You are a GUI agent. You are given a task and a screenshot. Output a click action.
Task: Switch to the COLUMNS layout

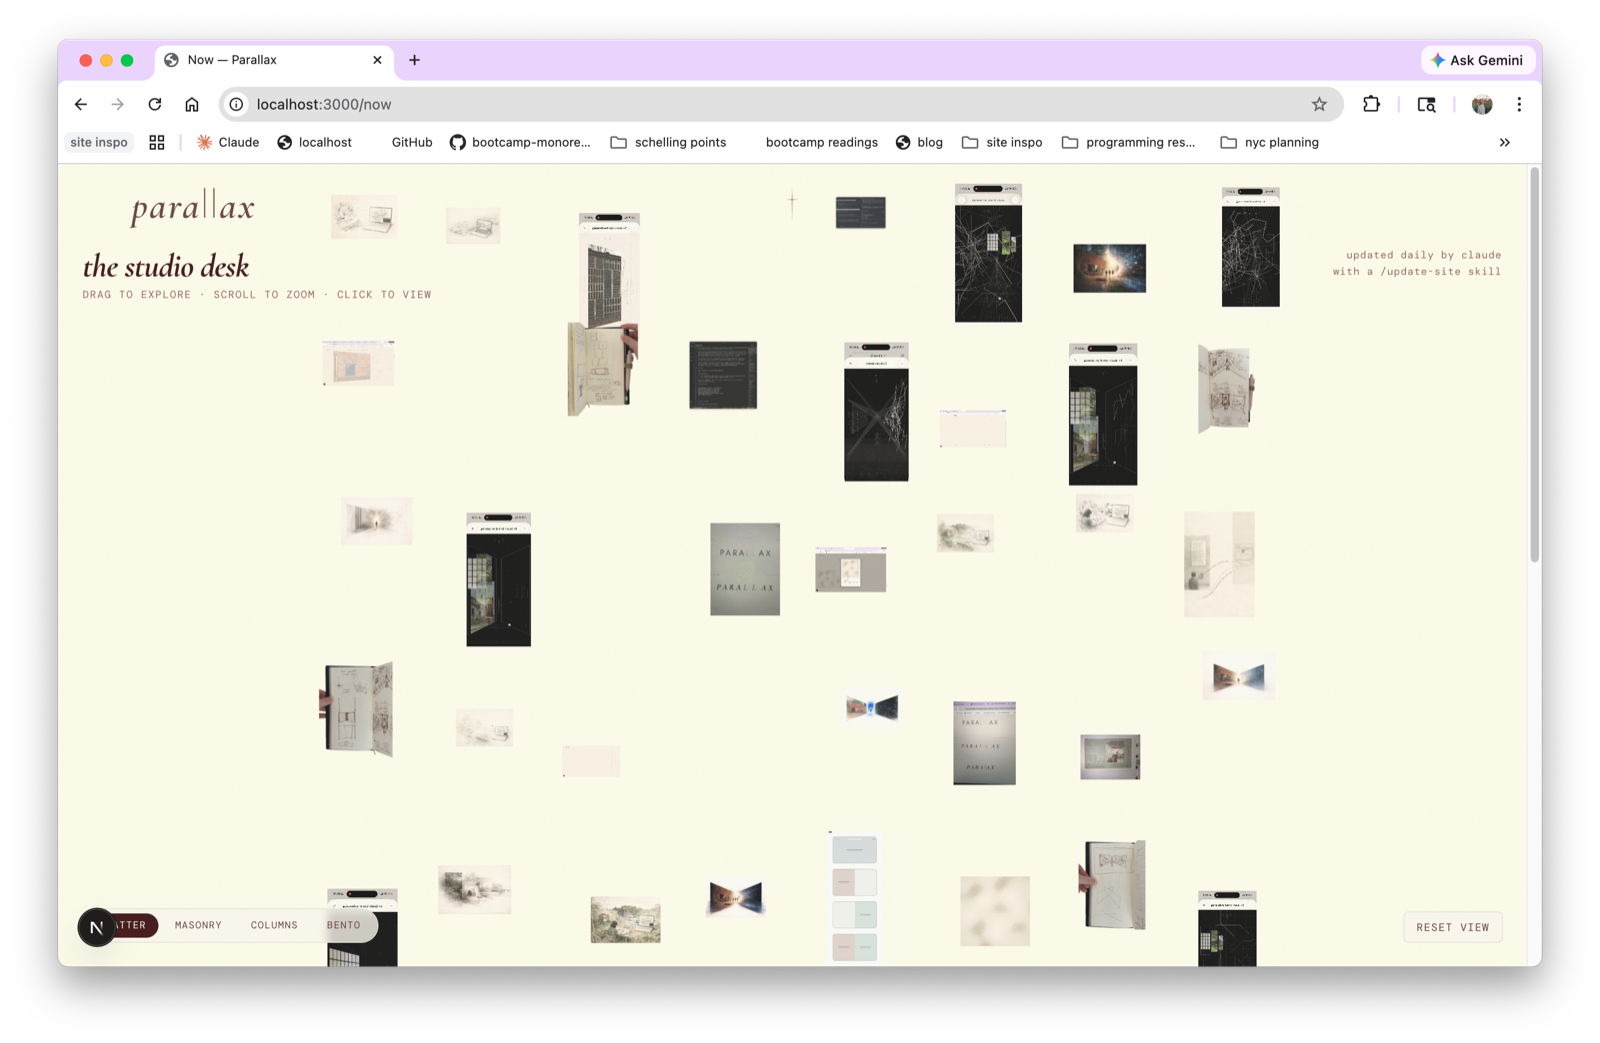[x=274, y=925]
